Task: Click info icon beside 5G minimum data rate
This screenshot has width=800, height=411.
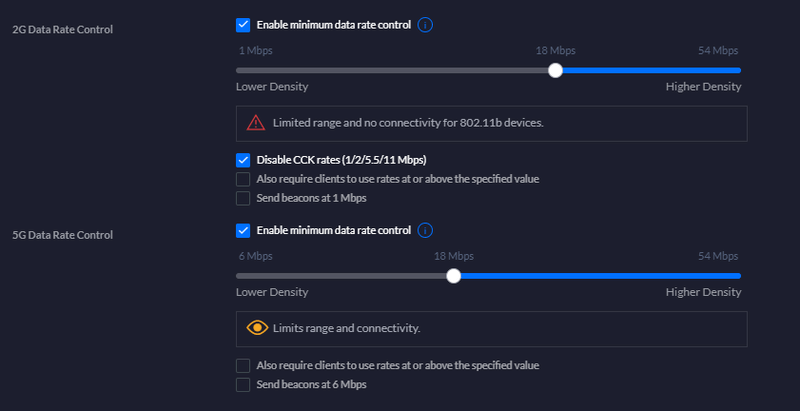Action: pos(425,230)
